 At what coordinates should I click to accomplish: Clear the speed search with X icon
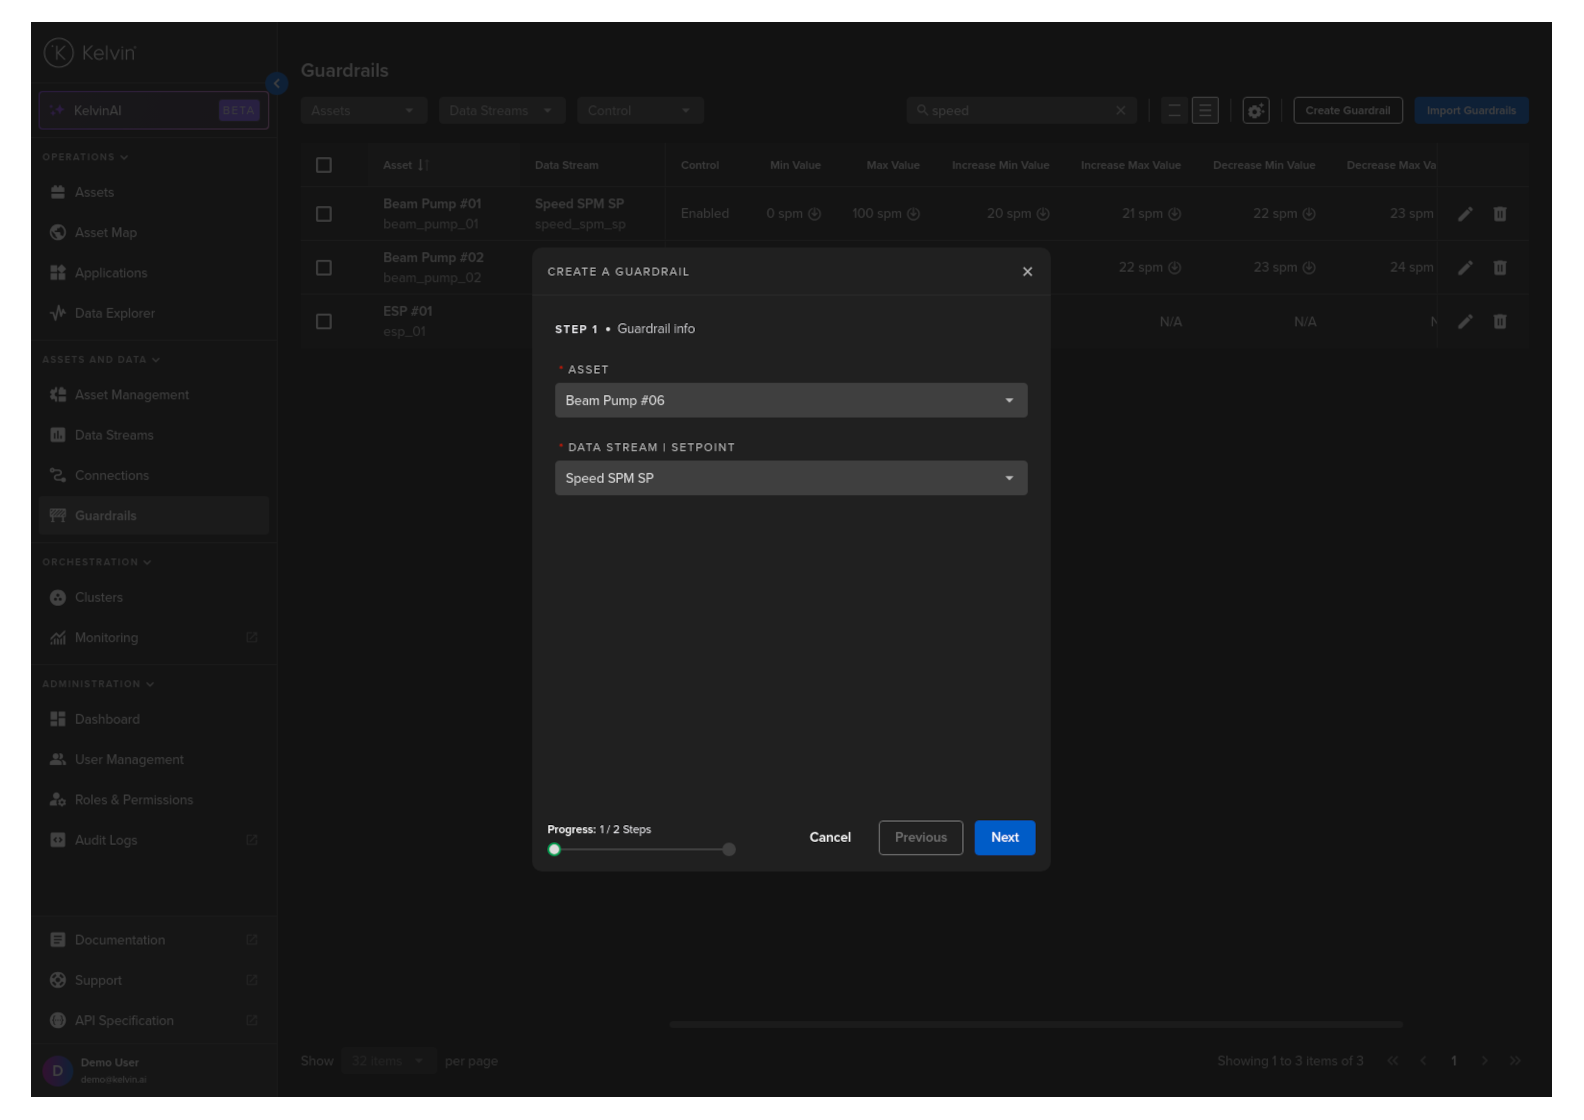(x=1120, y=111)
